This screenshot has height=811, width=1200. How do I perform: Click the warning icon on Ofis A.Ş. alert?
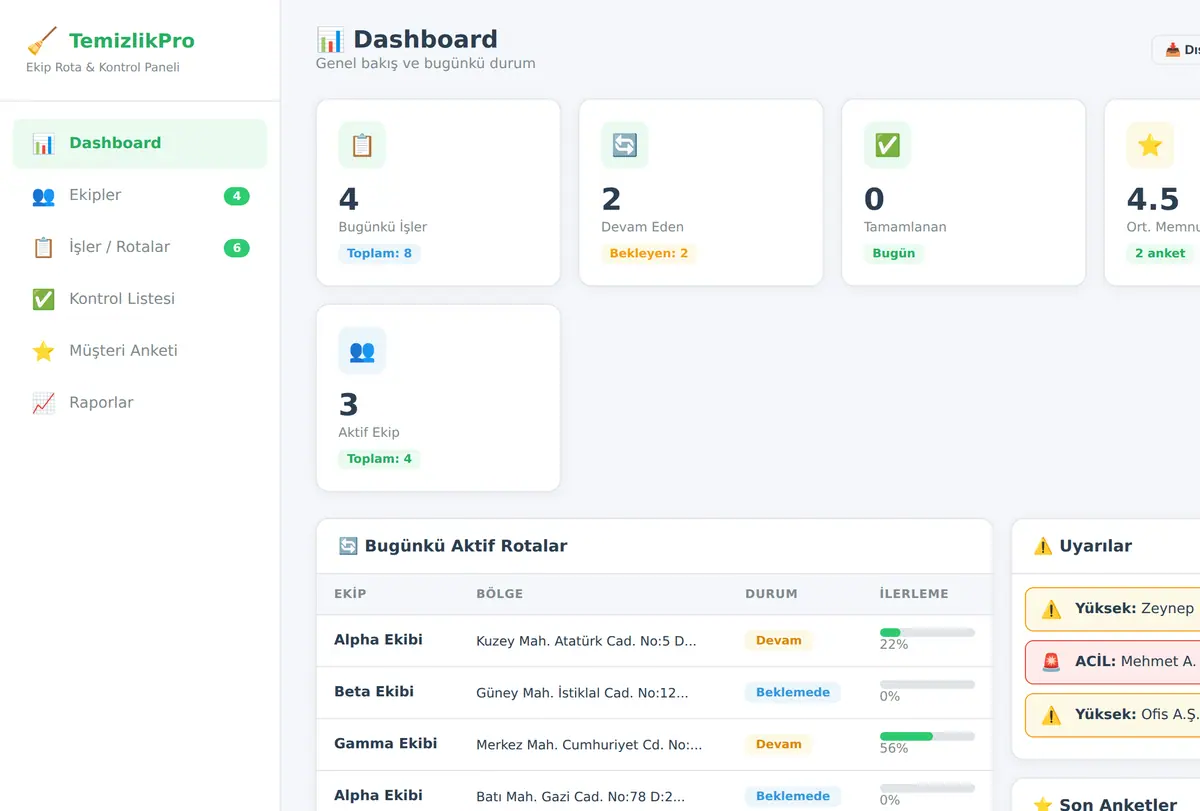(1051, 715)
